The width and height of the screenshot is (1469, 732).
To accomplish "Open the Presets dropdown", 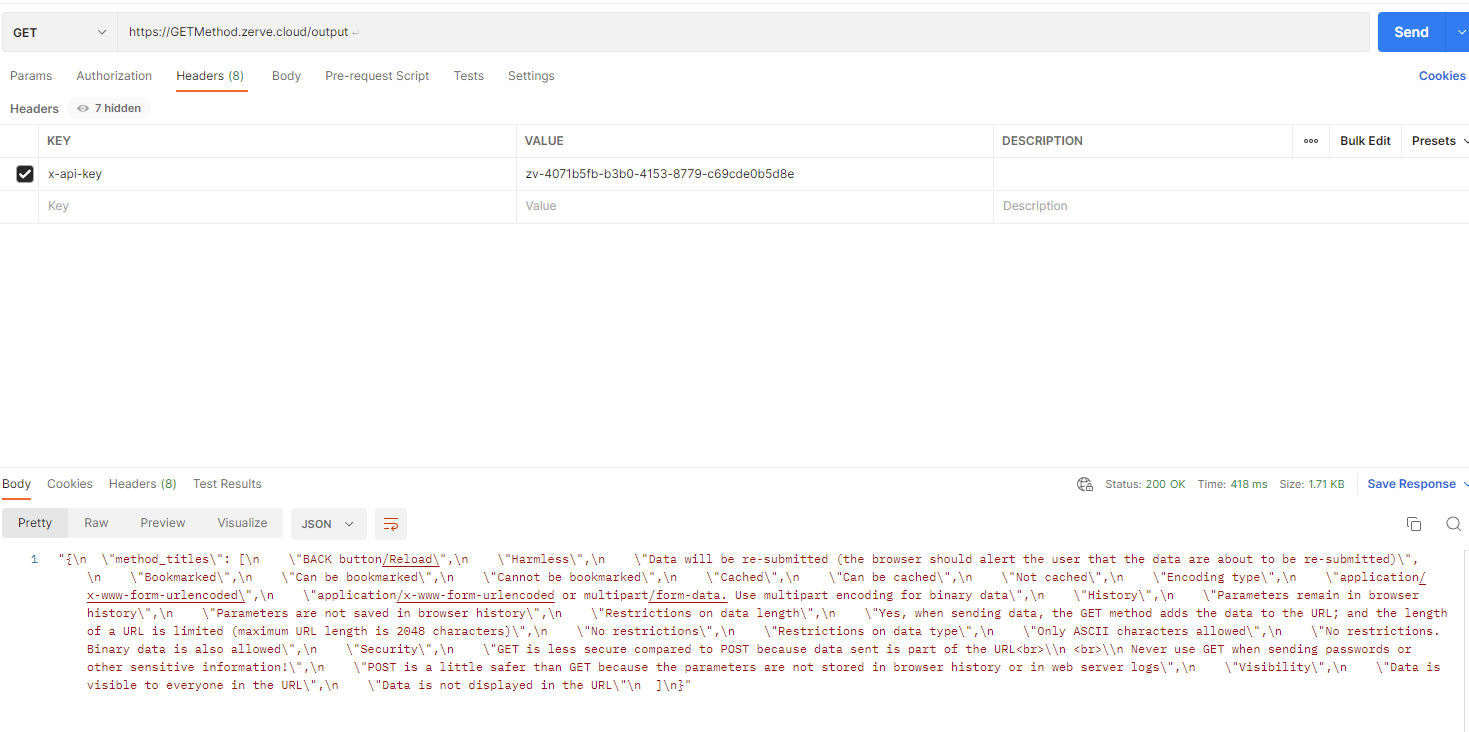I will point(1438,141).
